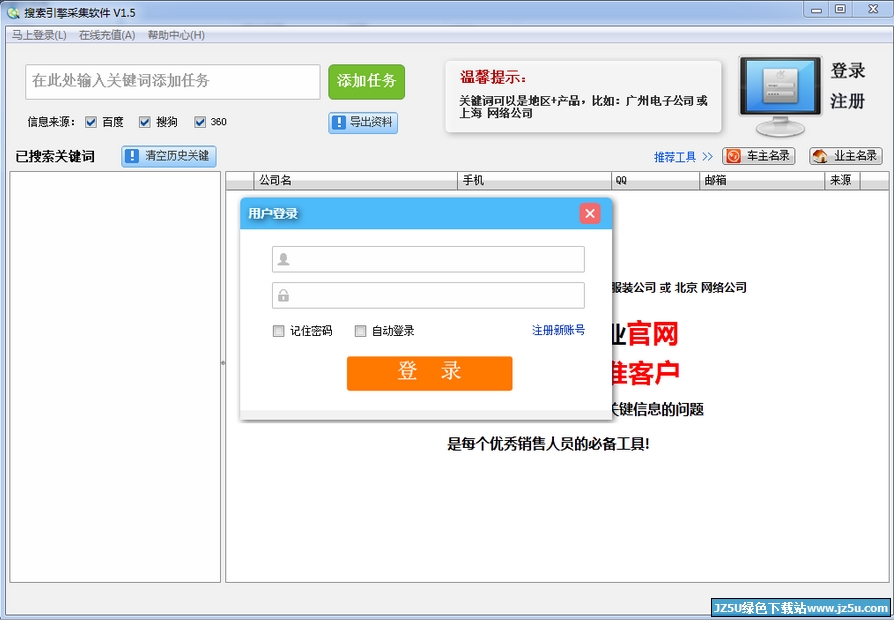Click the 推荐工具 >> link
Viewport: 894px width, 620px height.
click(x=683, y=157)
